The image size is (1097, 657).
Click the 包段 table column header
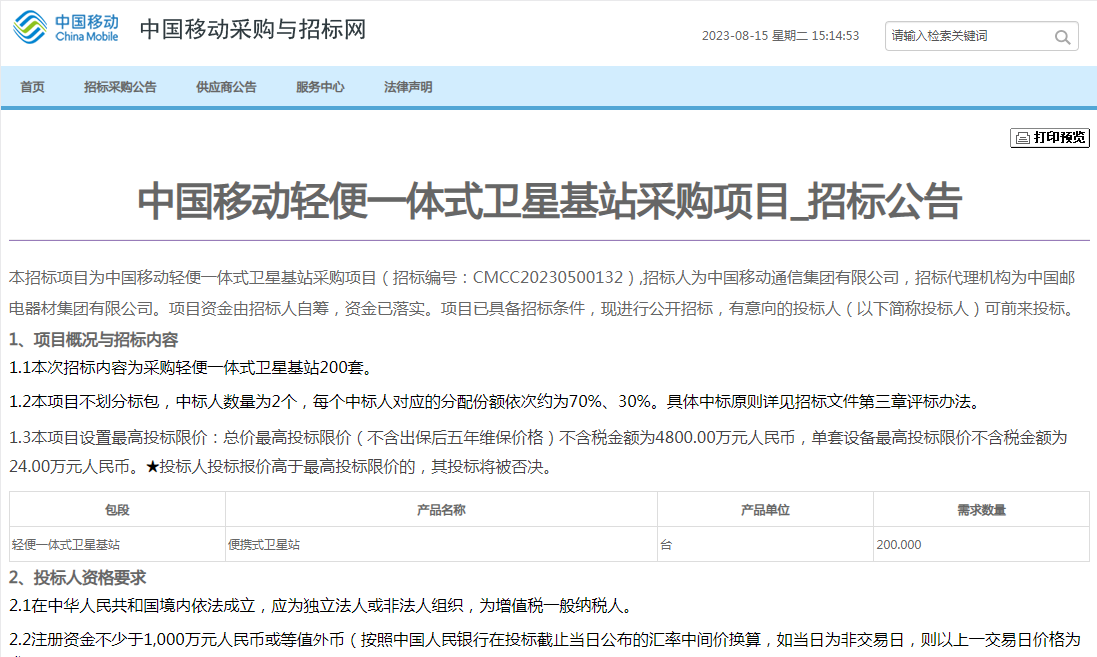click(x=118, y=510)
